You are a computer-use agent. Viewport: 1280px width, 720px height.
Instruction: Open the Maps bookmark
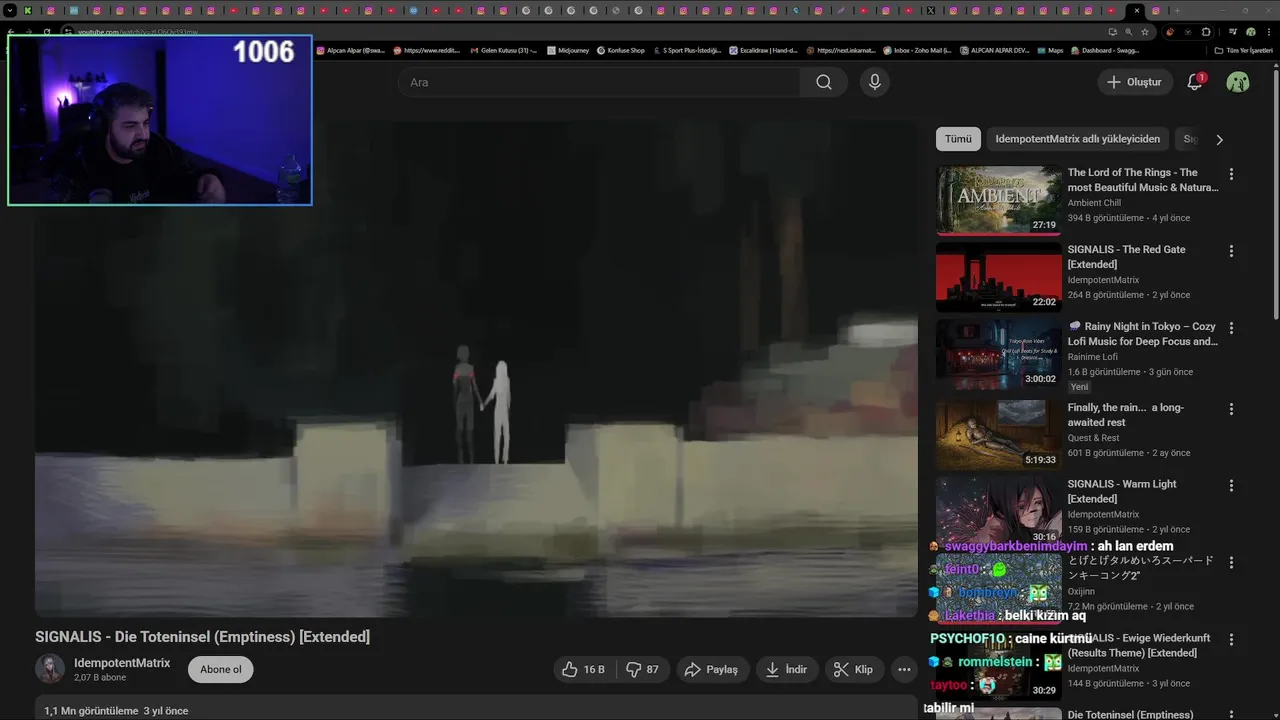tap(1050, 50)
